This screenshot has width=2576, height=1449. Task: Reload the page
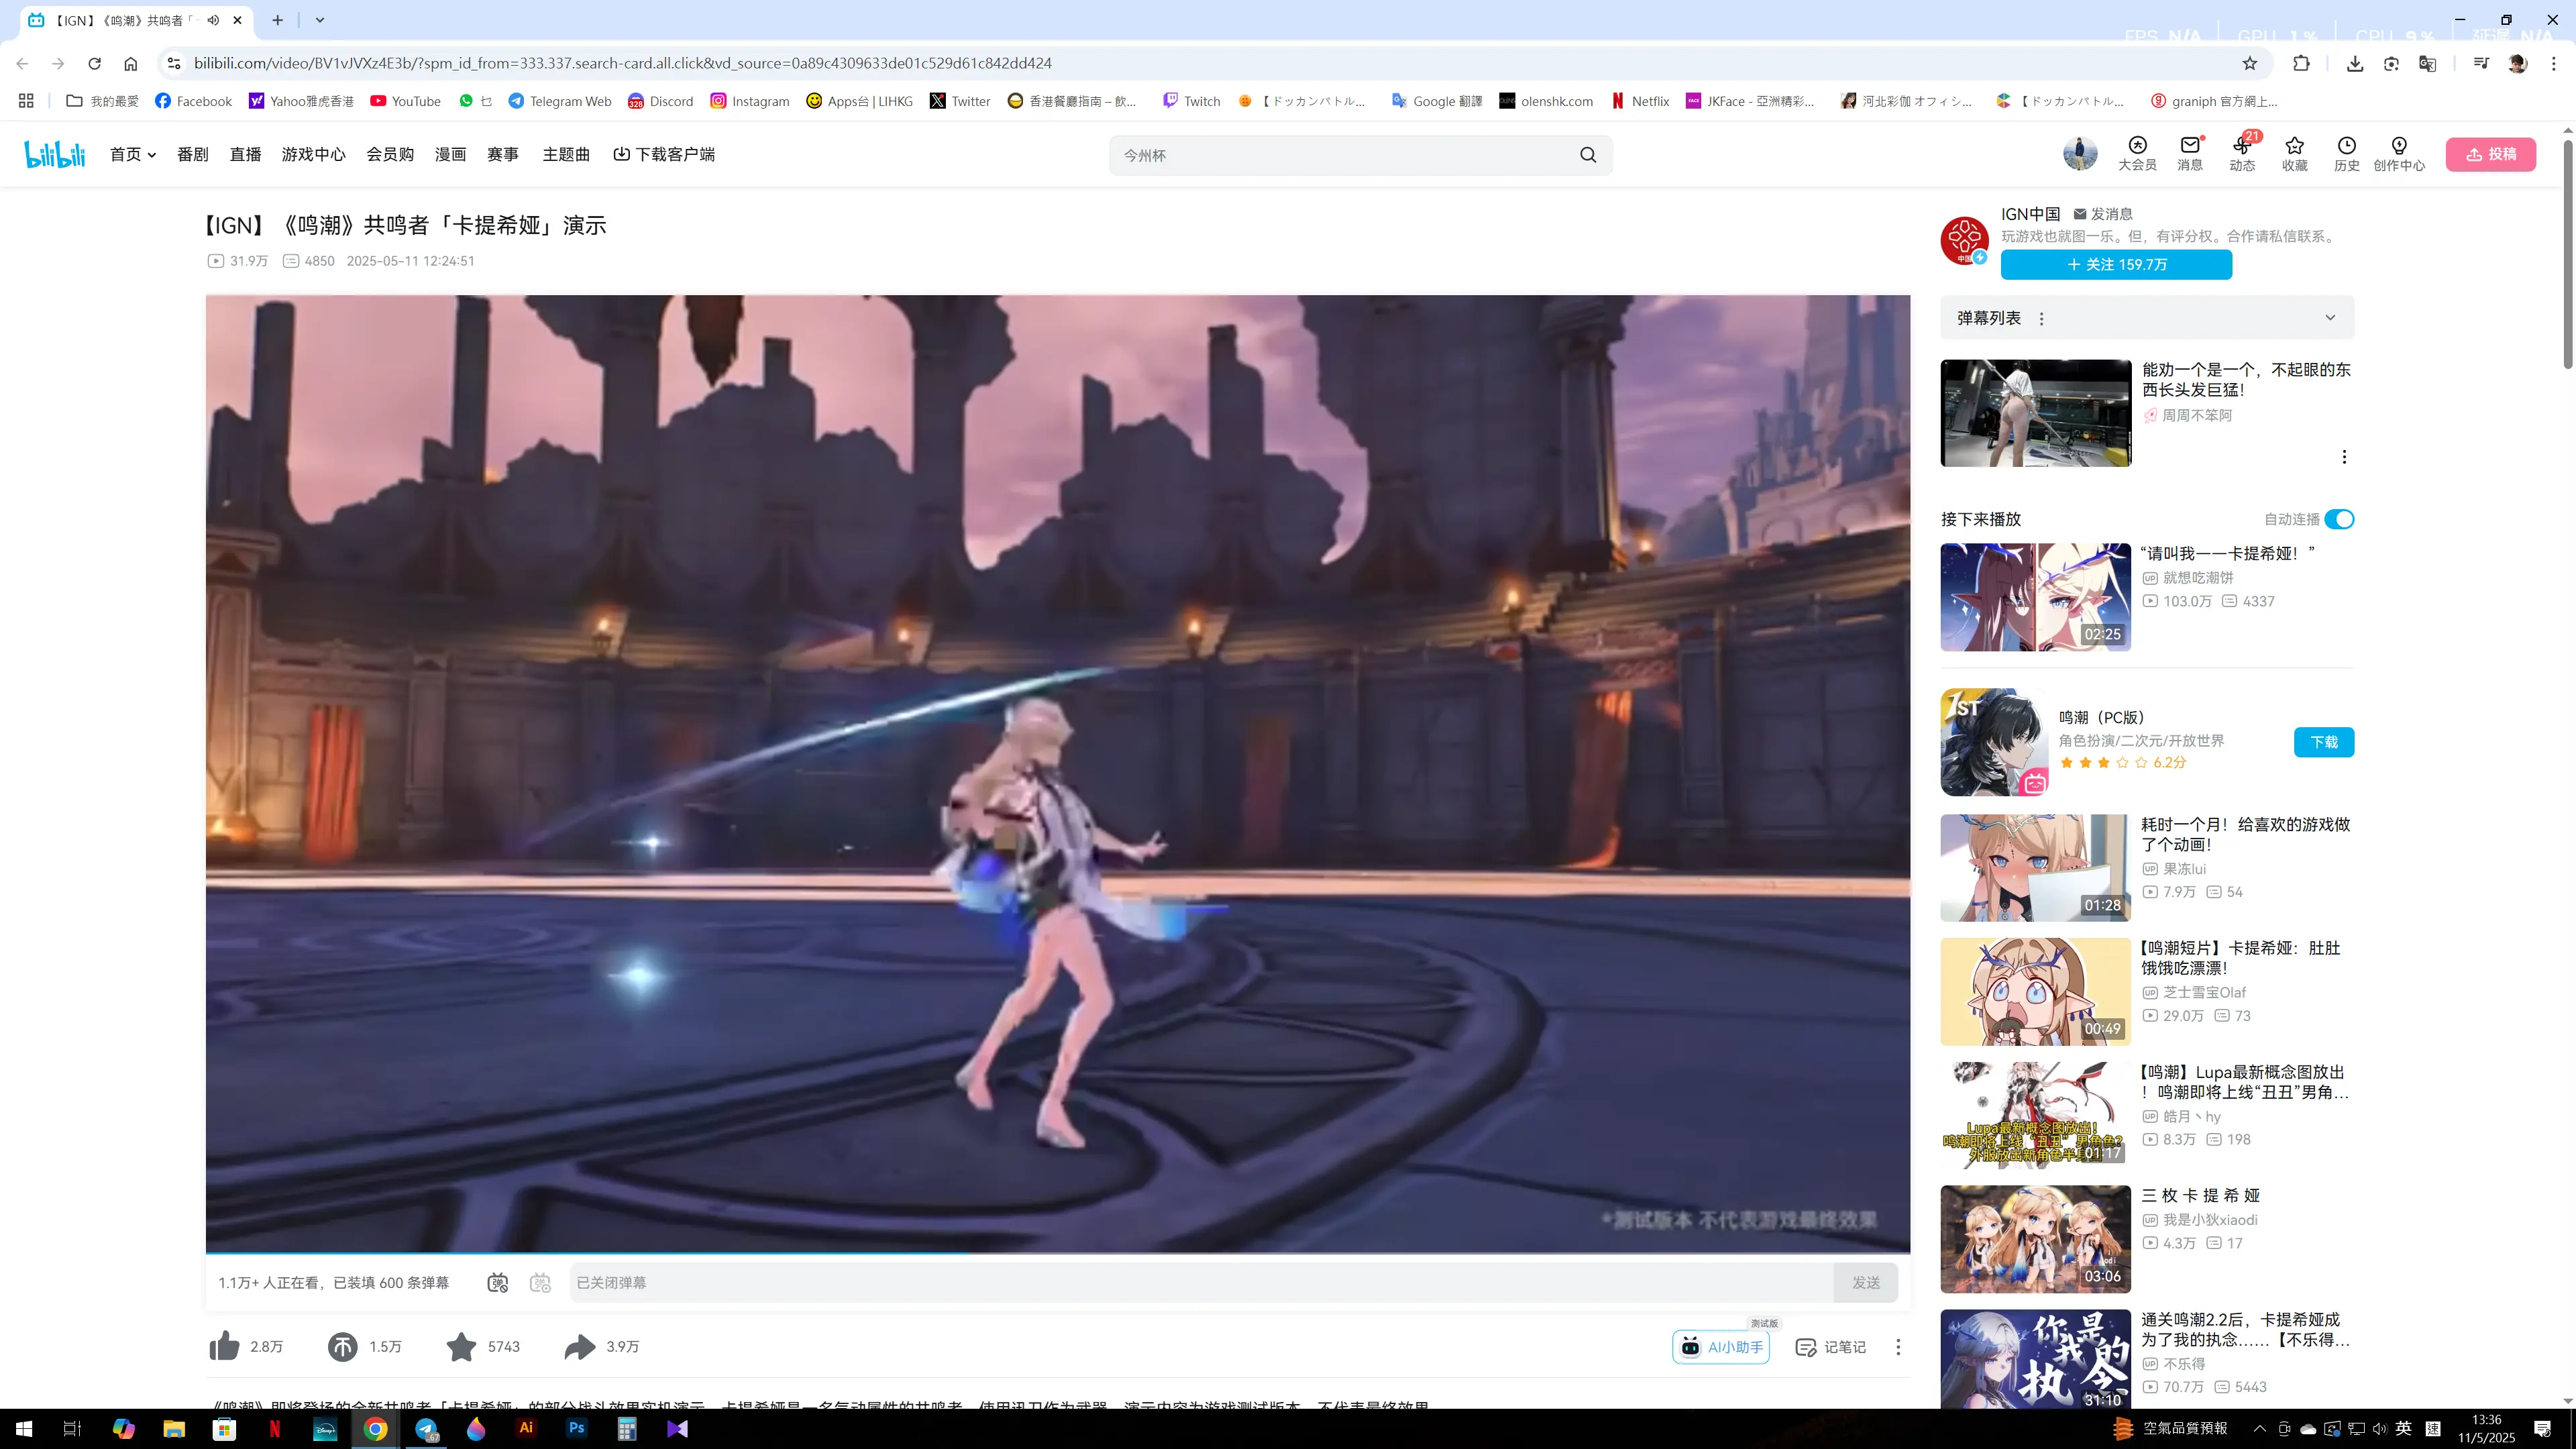click(94, 63)
